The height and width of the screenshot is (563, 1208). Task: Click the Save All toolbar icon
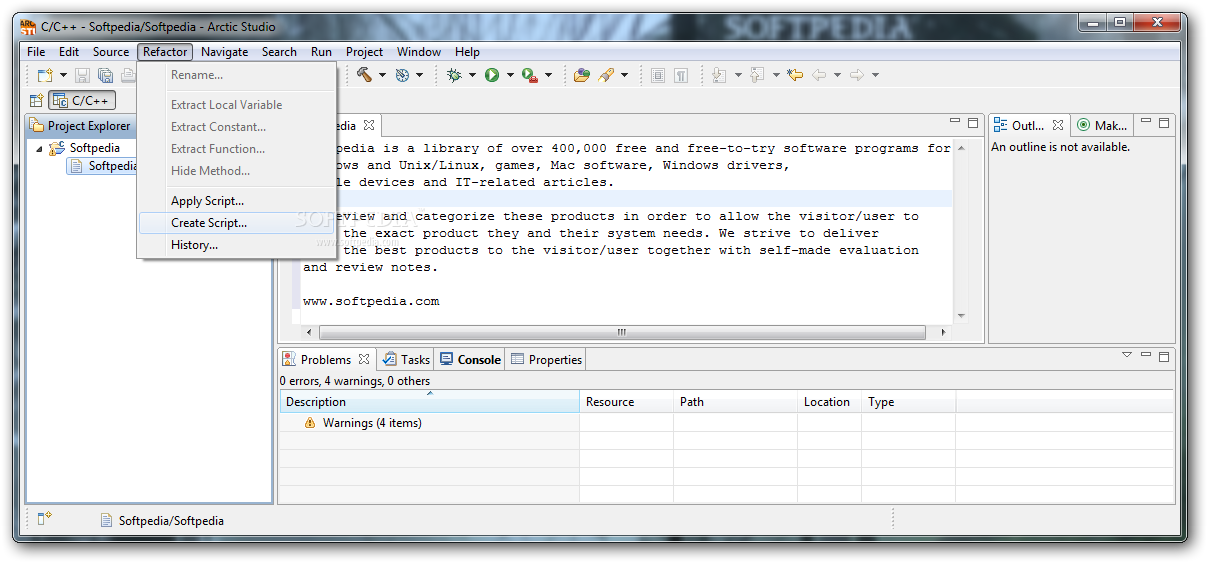point(105,75)
